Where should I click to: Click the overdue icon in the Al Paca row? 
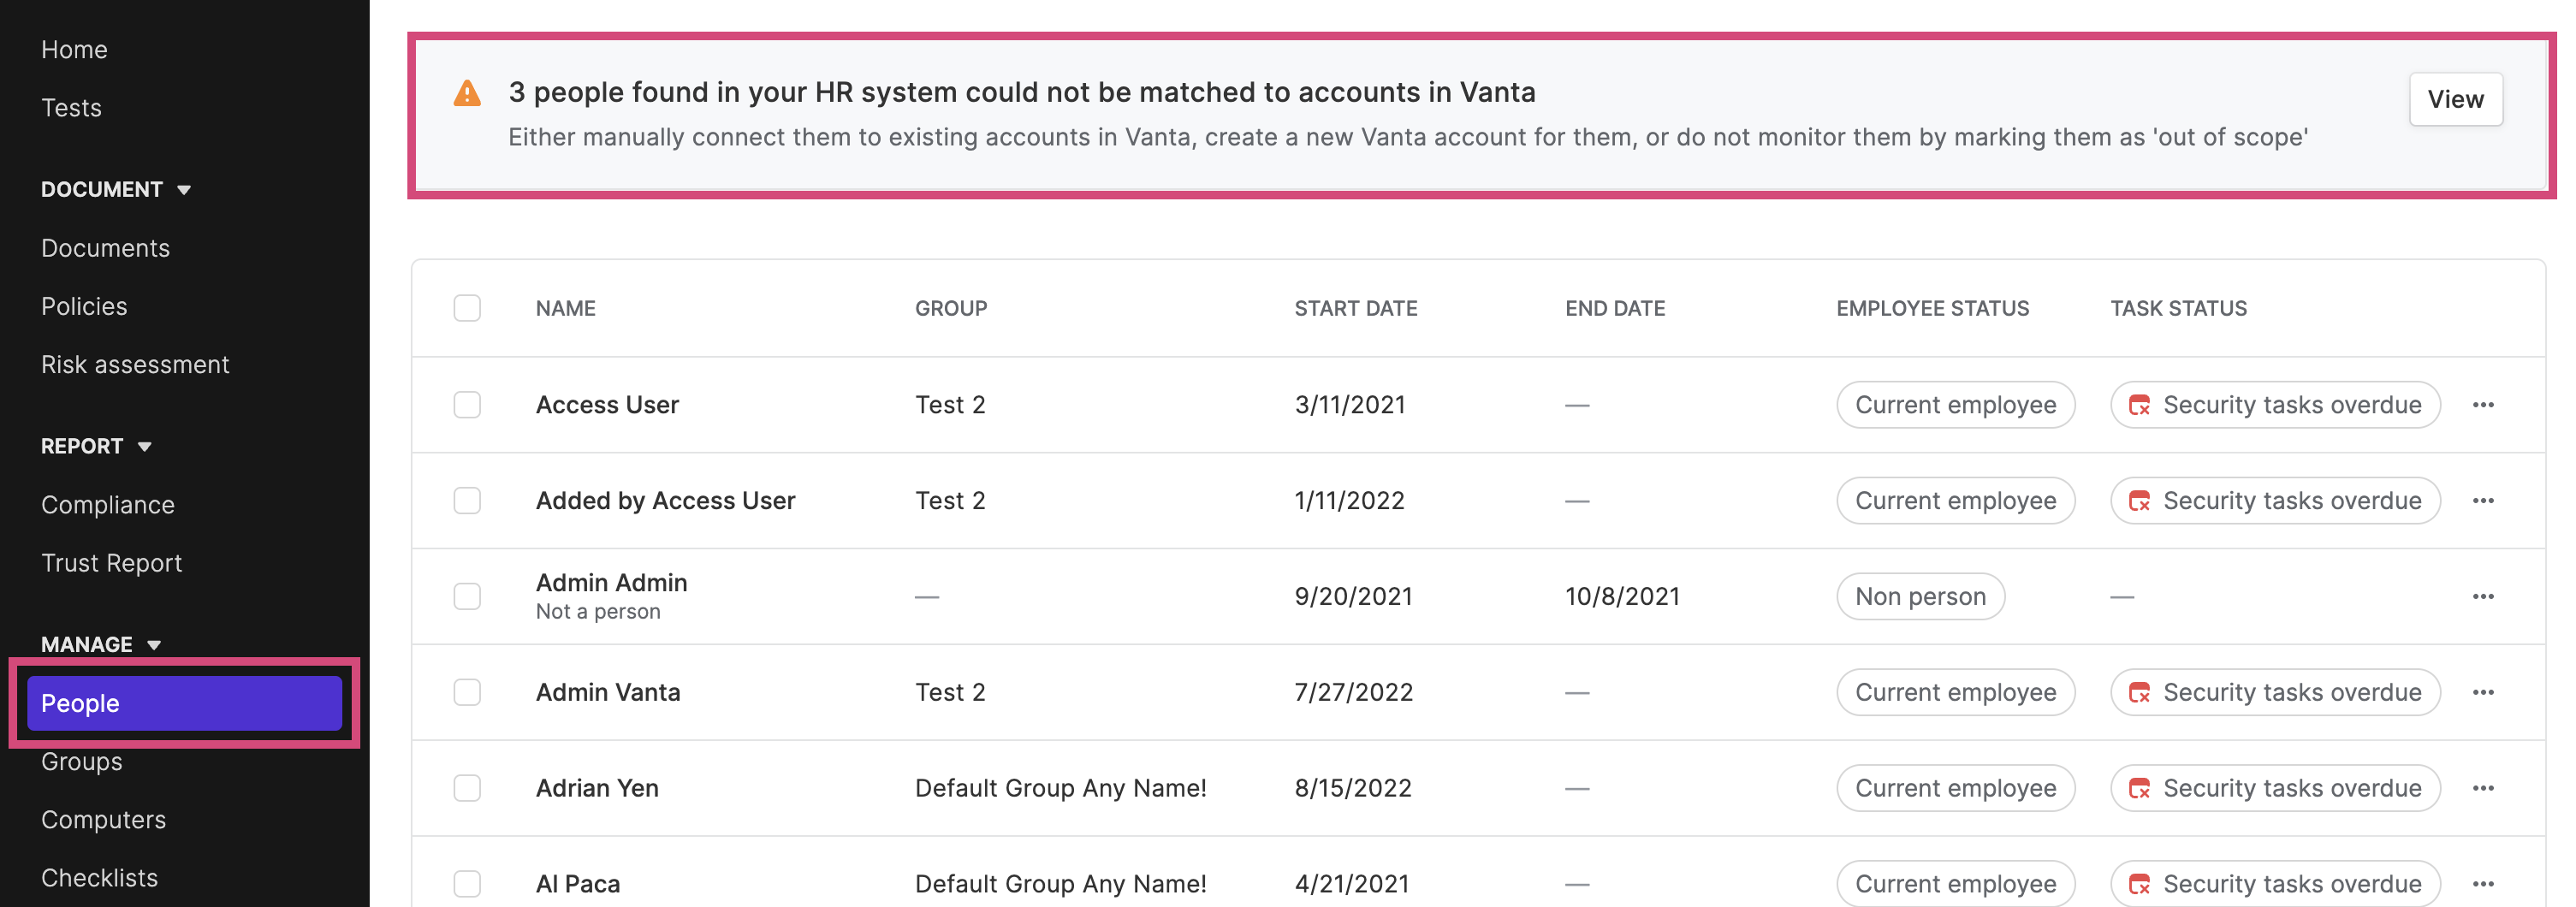pyautogui.click(x=2139, y=885)
